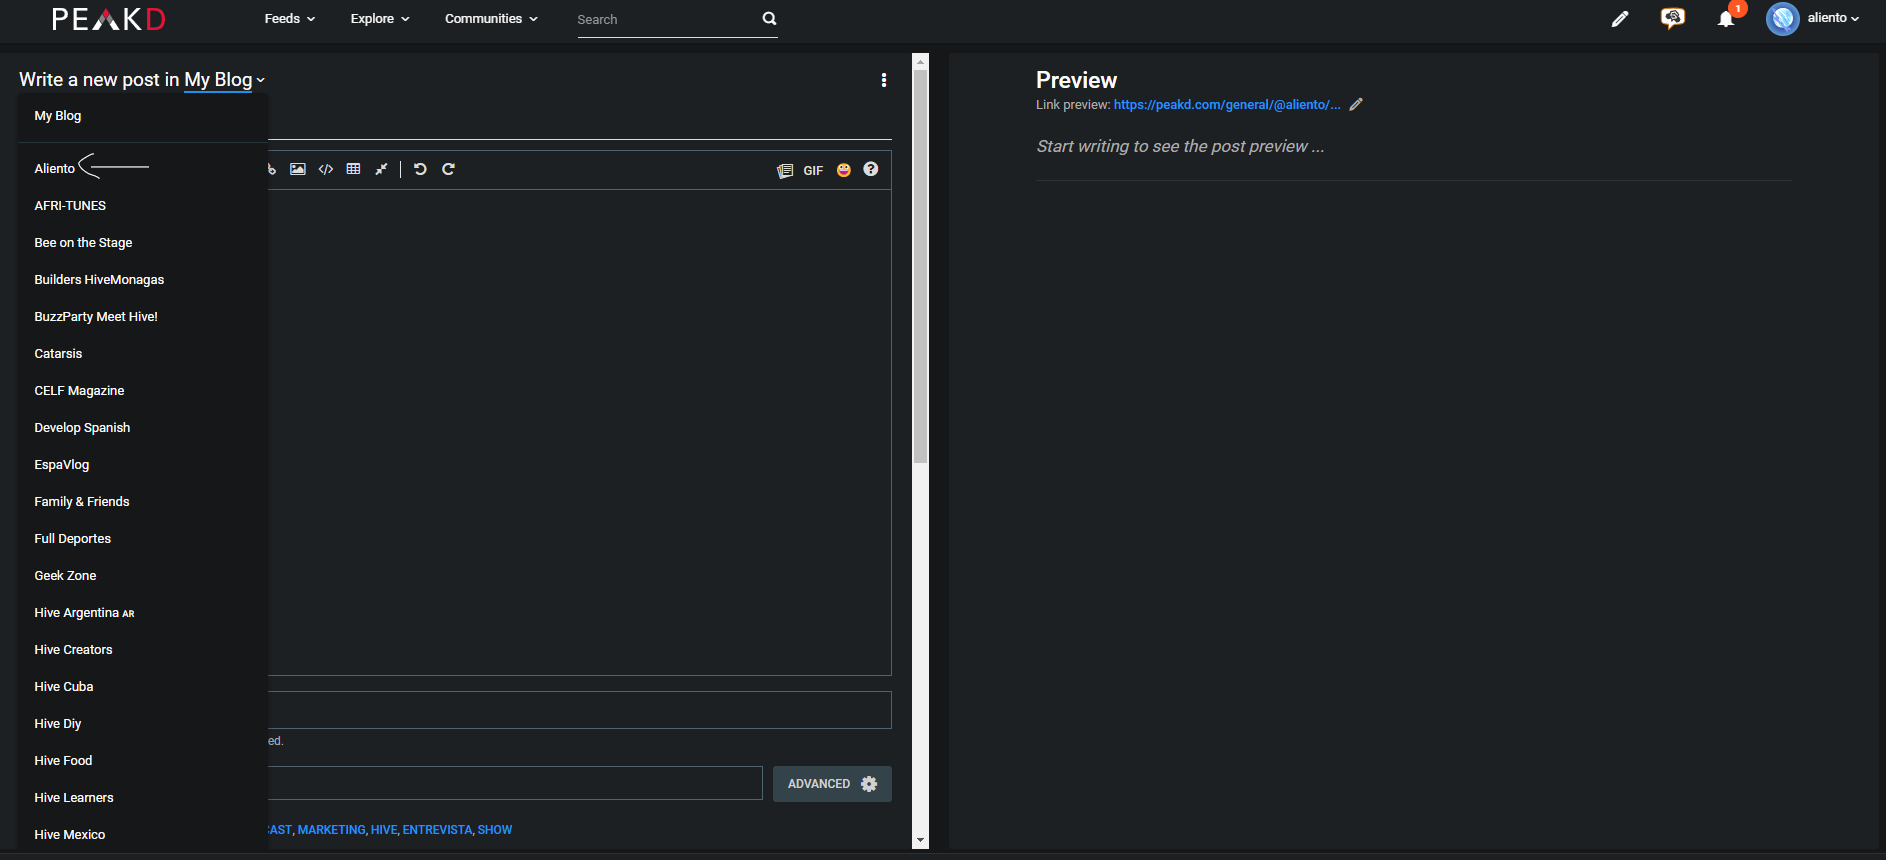Viewport: 1886px width, 860px height.
Task: Choose the Geek Zone community
Action: pyautogui.click(x=143, y=575)
